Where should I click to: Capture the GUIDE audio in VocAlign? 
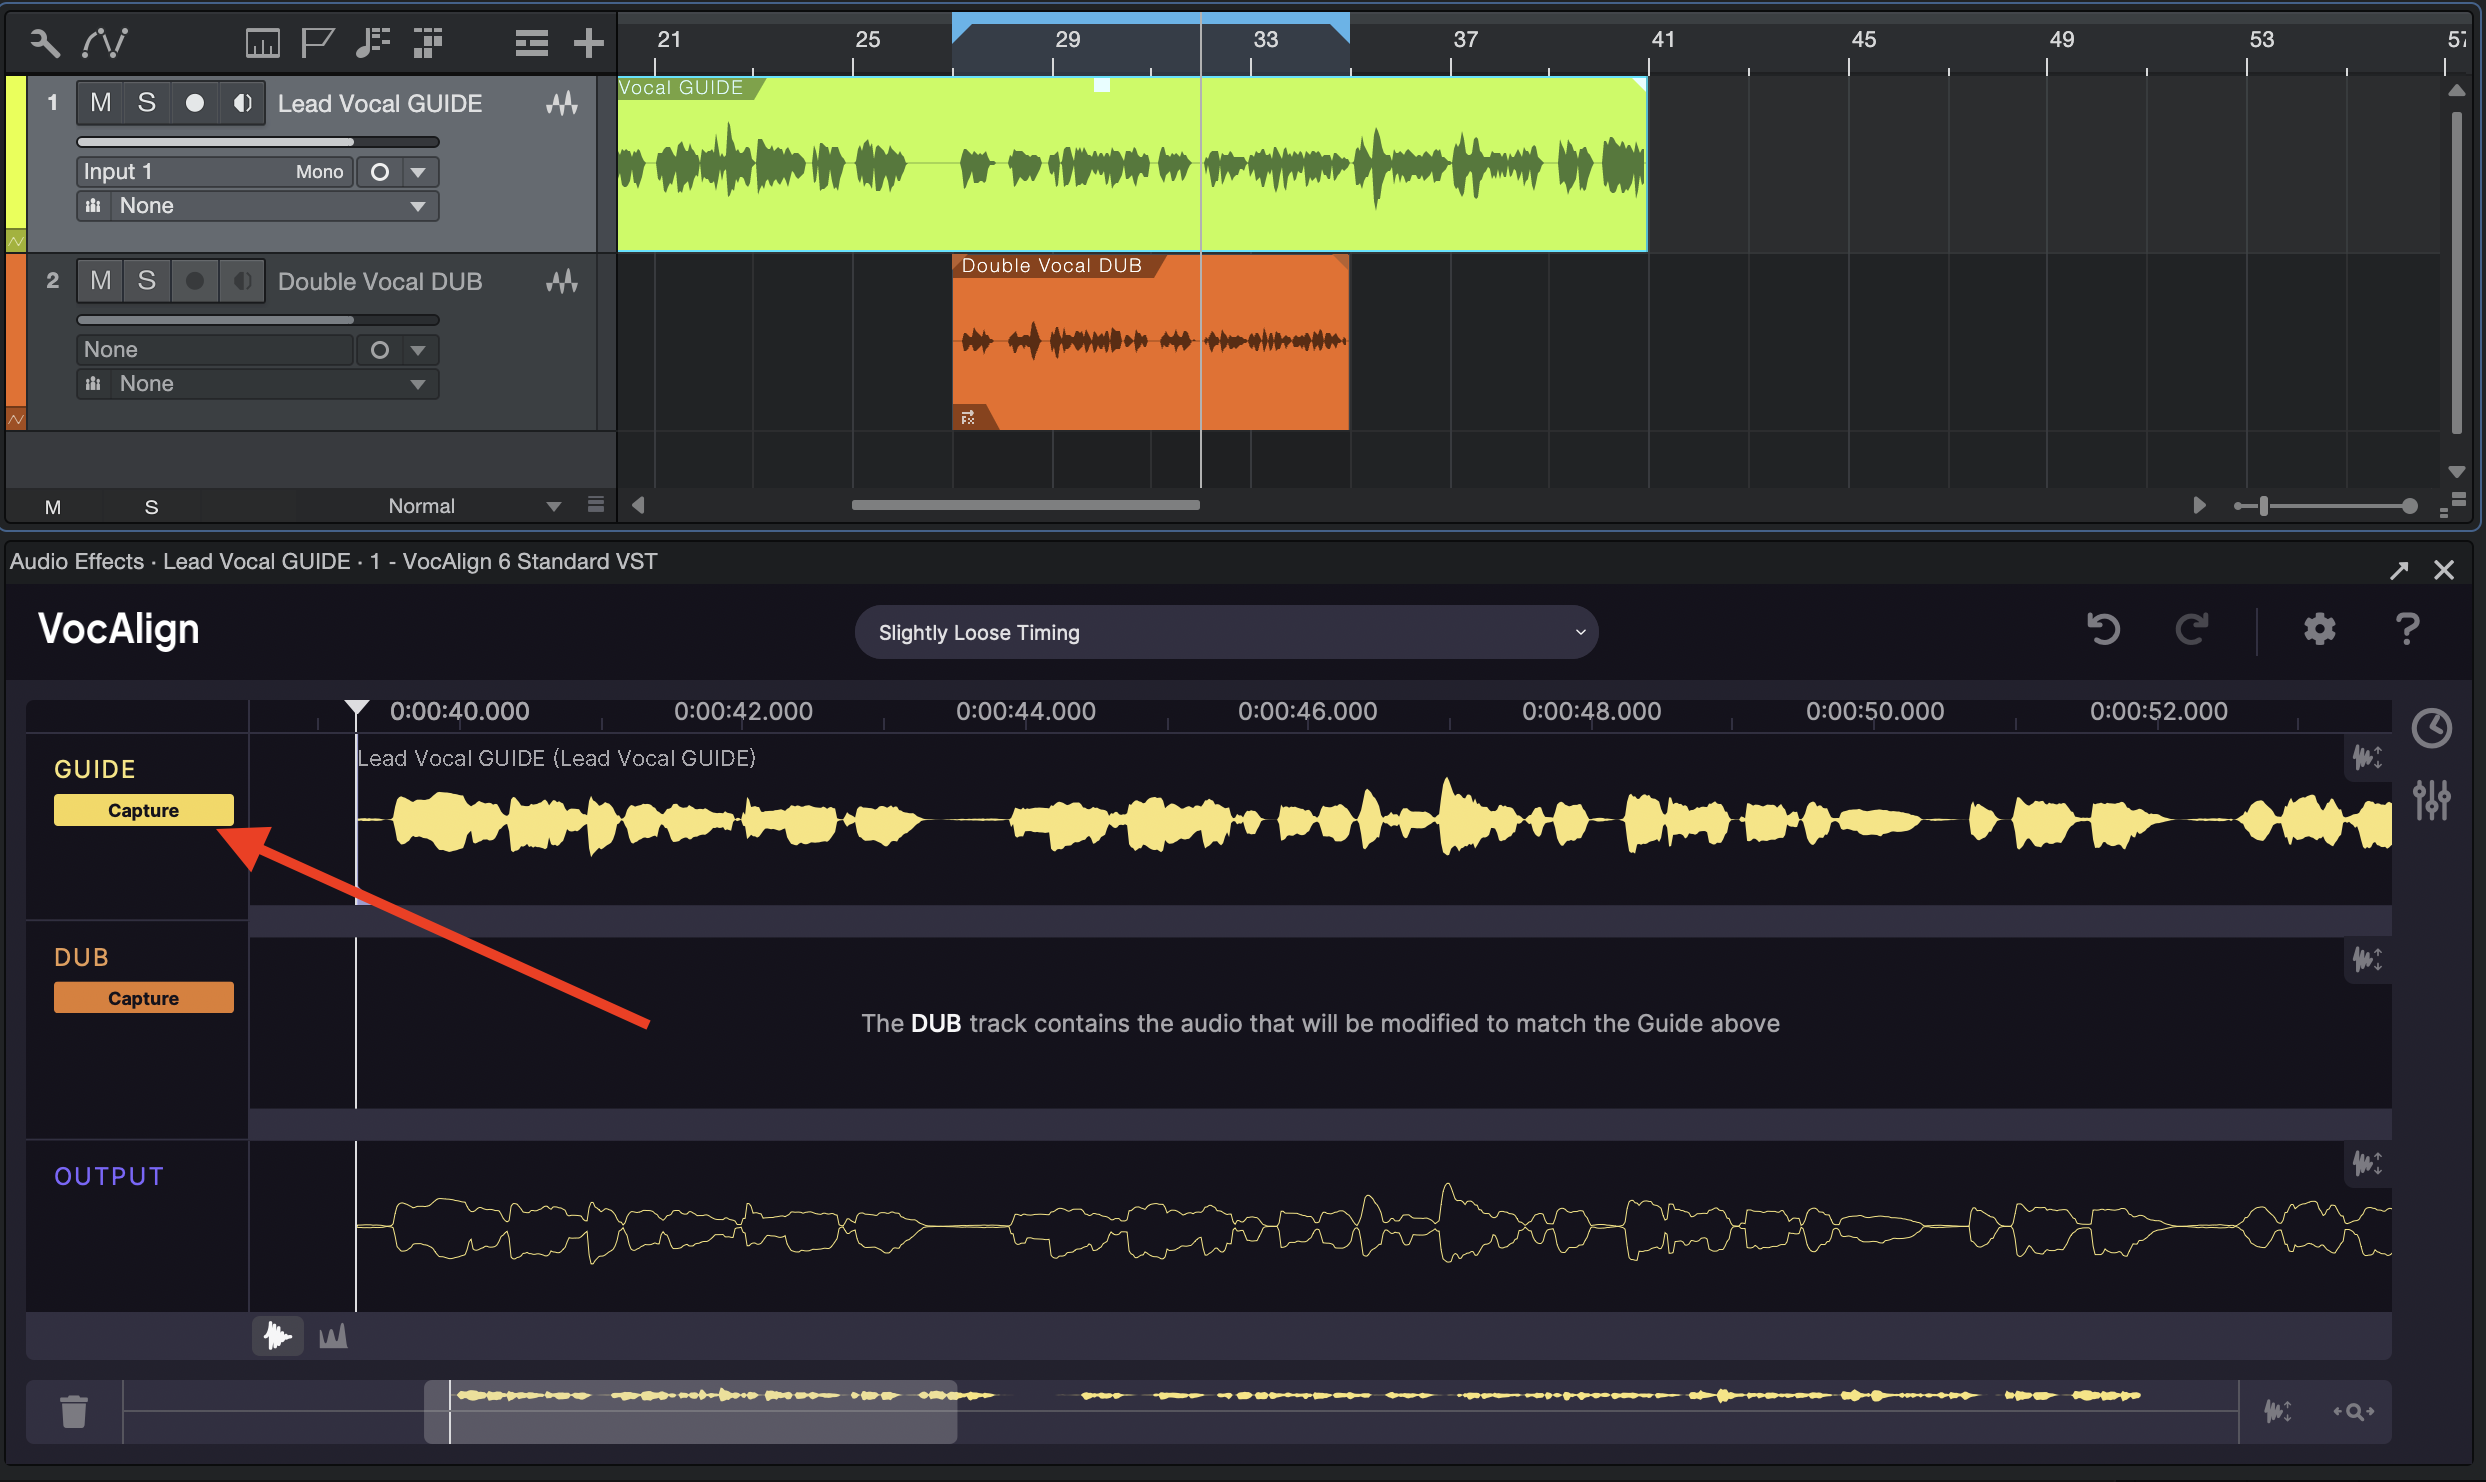(x=143, y=809)
